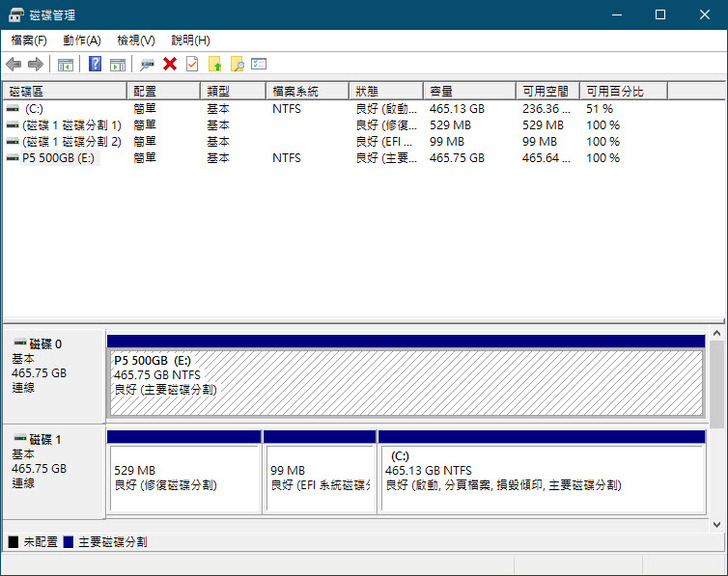Image resolution: width=728 pixels, height=576 pixels.
Task: Click the Back arrow toolbar icon
Action: pos(13,64)
